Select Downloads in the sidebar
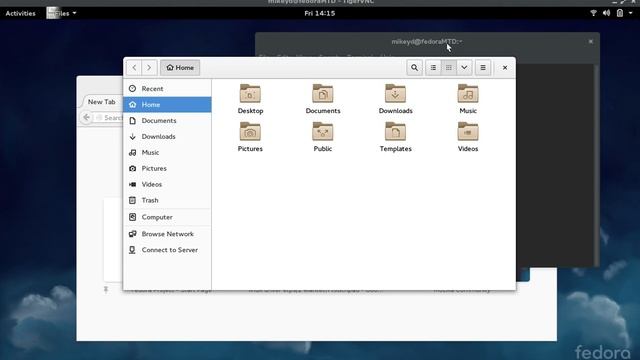 point(167,136)
